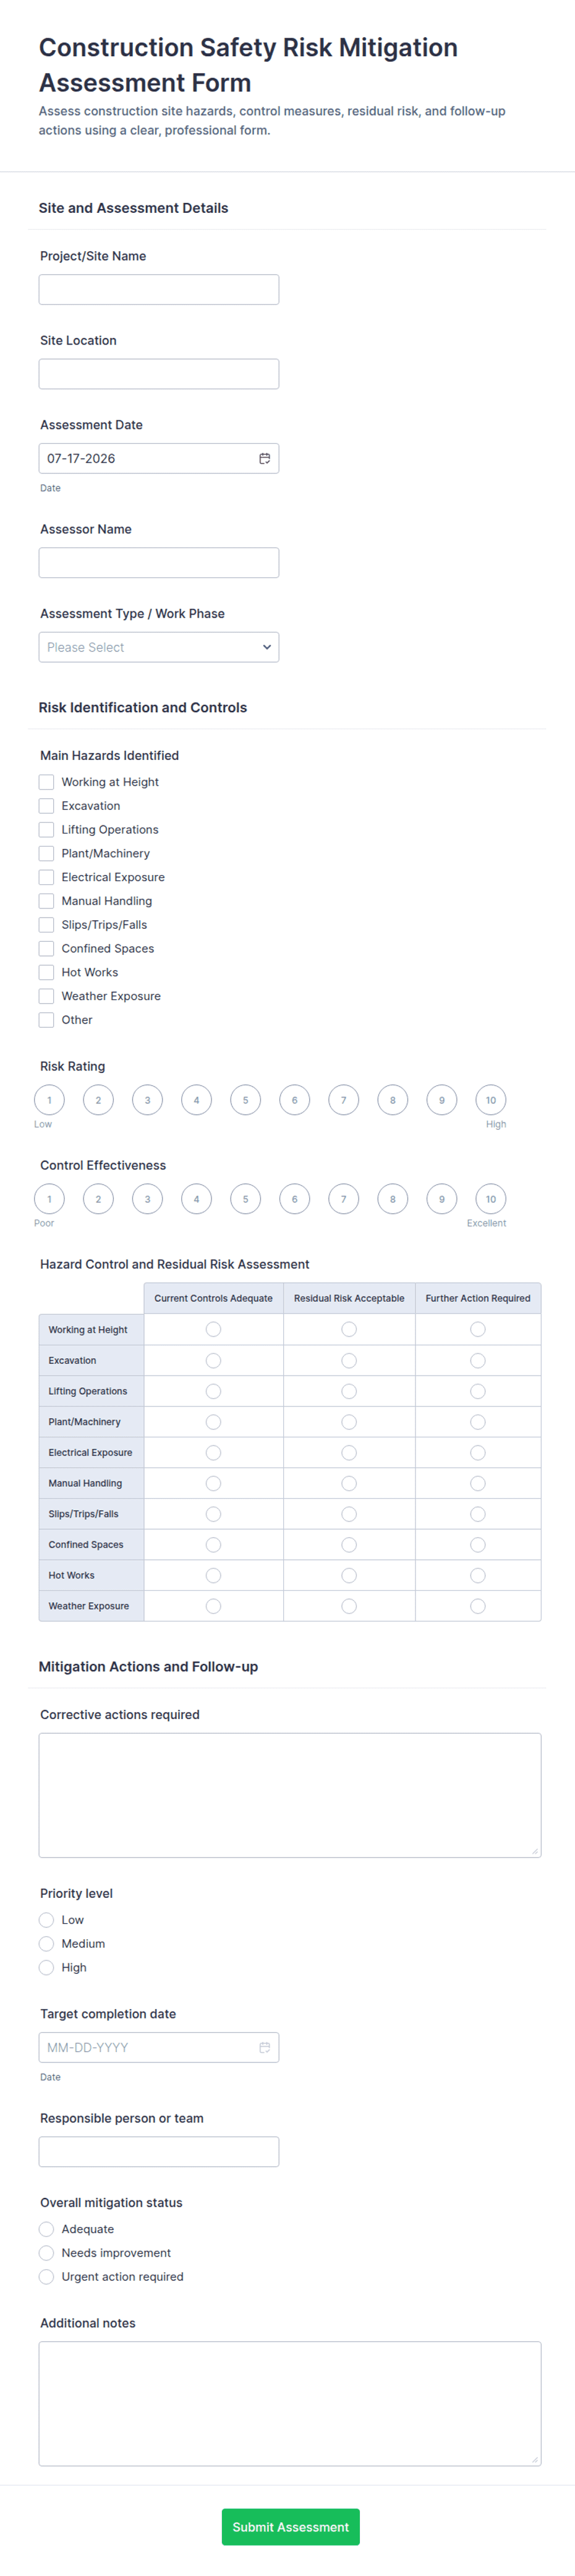Mark Hot Works as Further Action Required
The height and width of the screenshot is (2576, 575).
point(478,1575)
